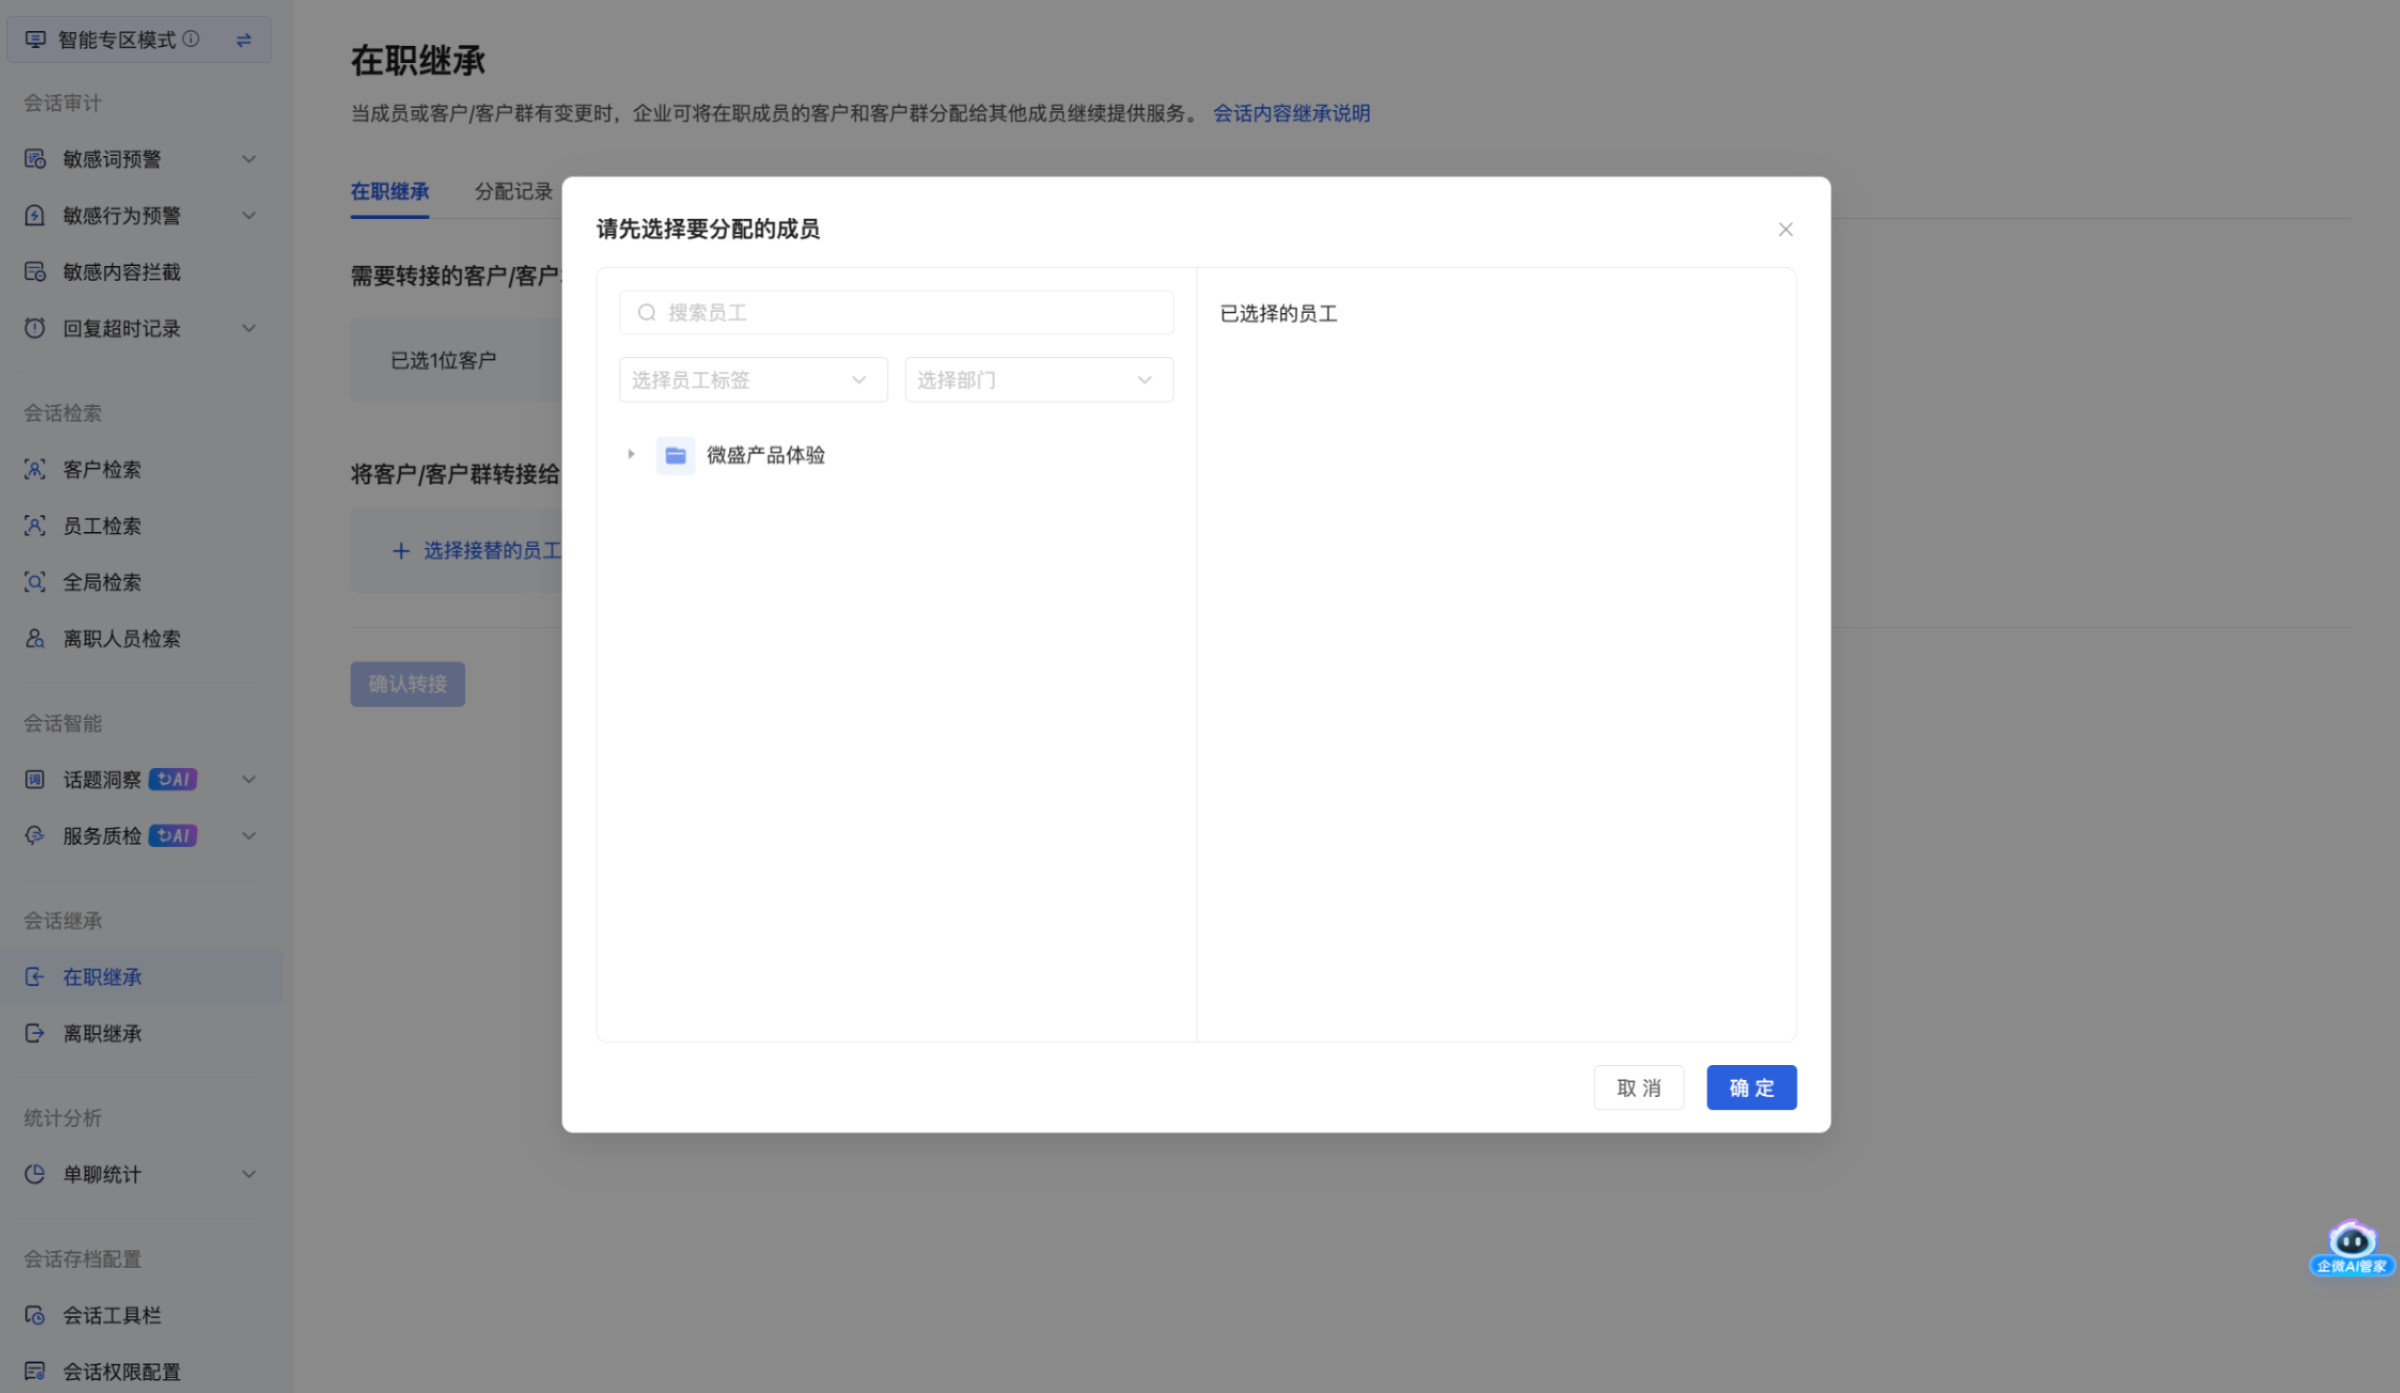The width and height of the screenshot is (2400, 1393).
Task: Close the member selection dialog
Action: click(x=1785, y=230)
